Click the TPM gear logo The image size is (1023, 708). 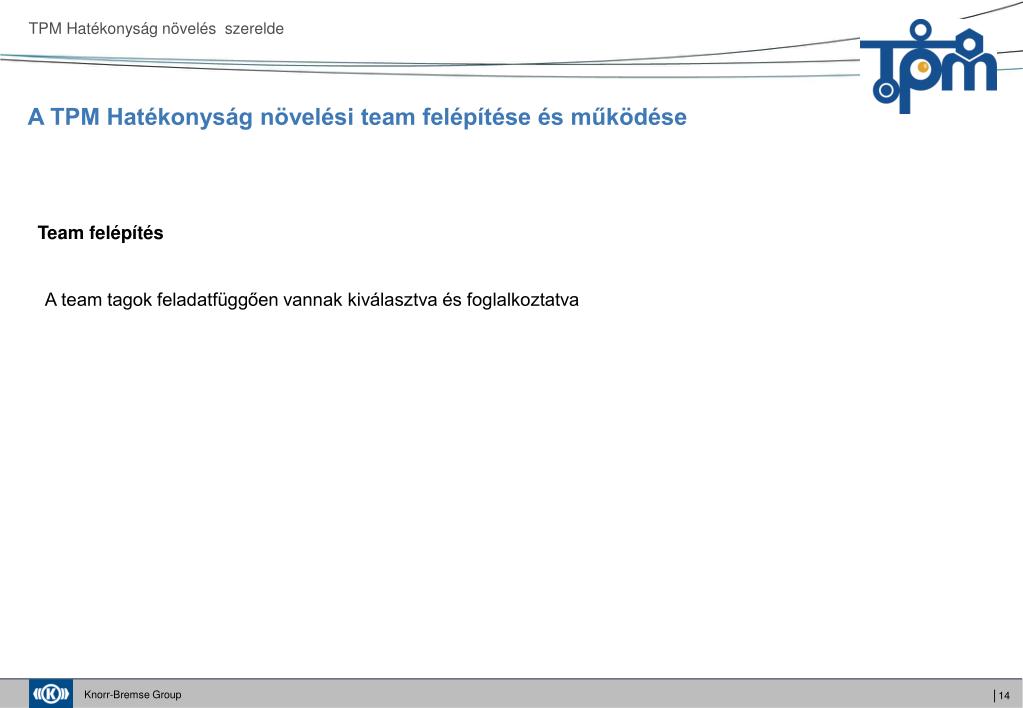click(x=929, y=65)
